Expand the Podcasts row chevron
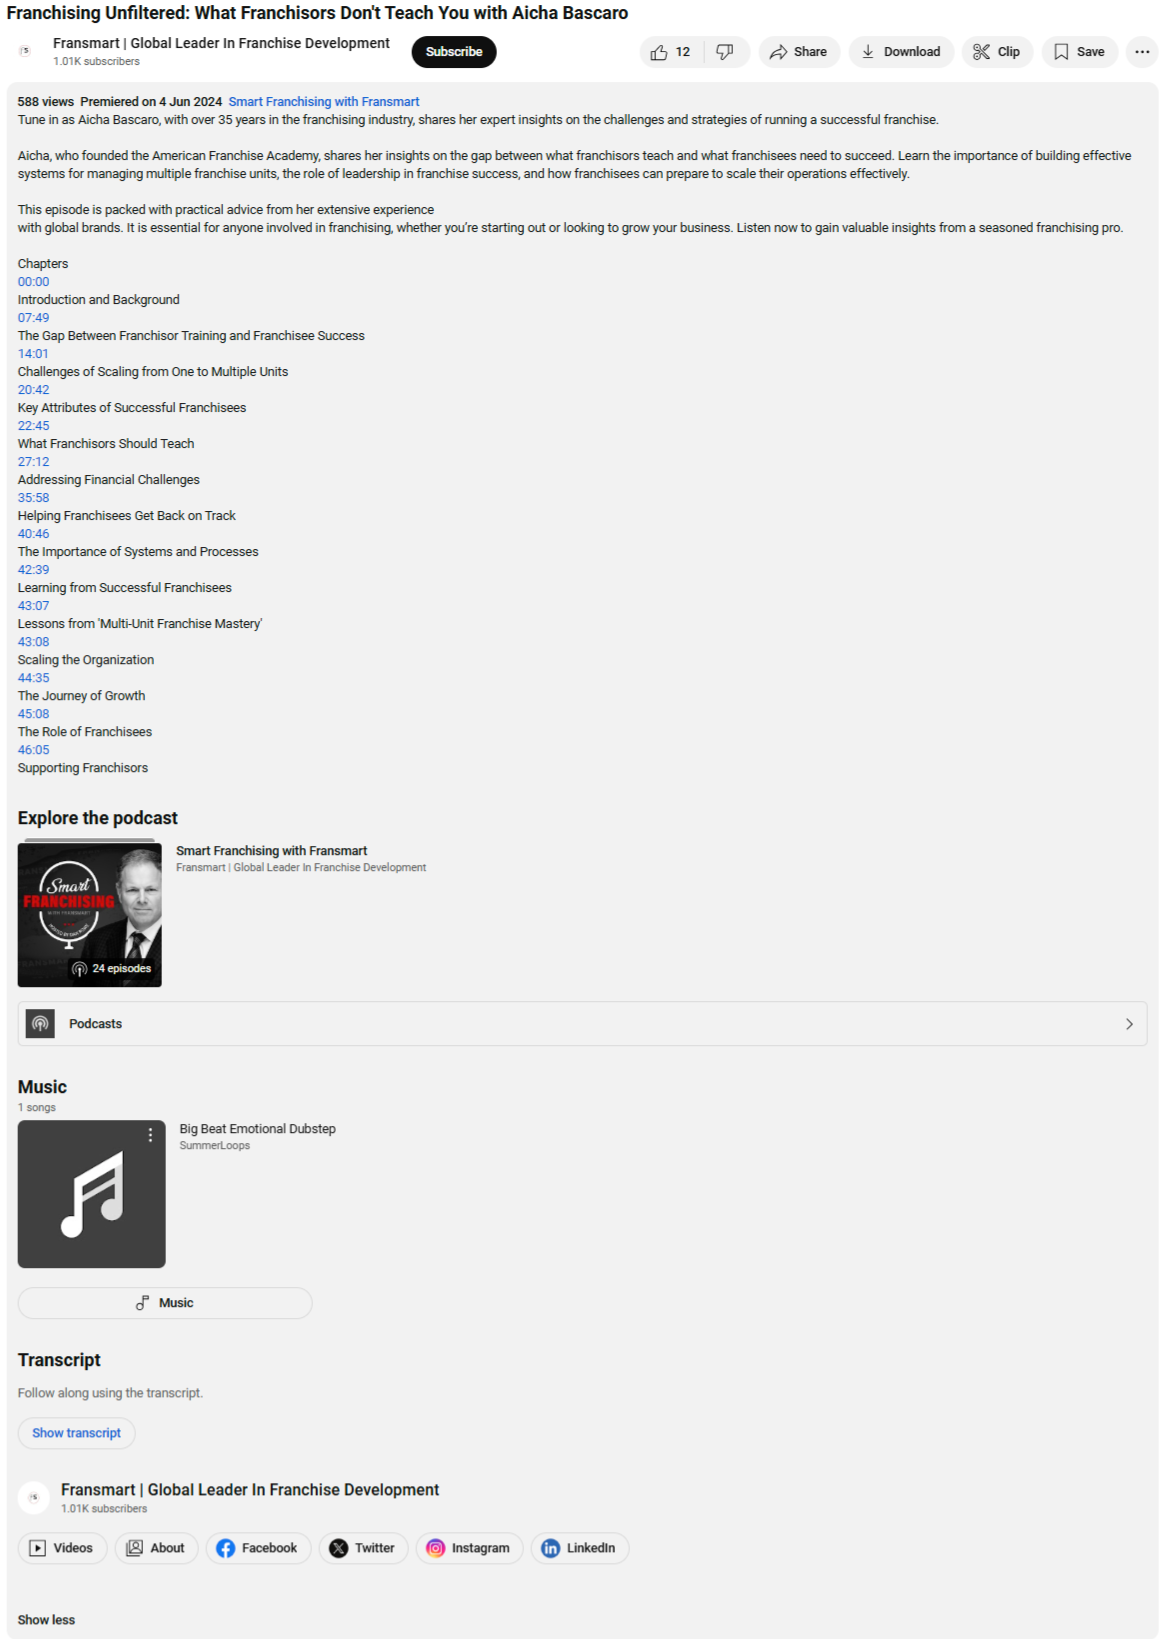The image size is (1163, 1639). (1129, 1024)
